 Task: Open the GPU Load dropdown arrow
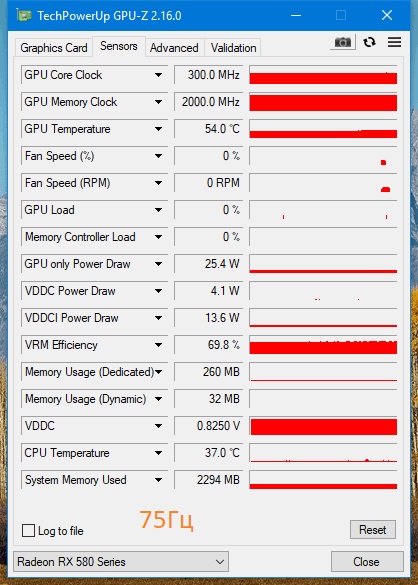(159, 210)
